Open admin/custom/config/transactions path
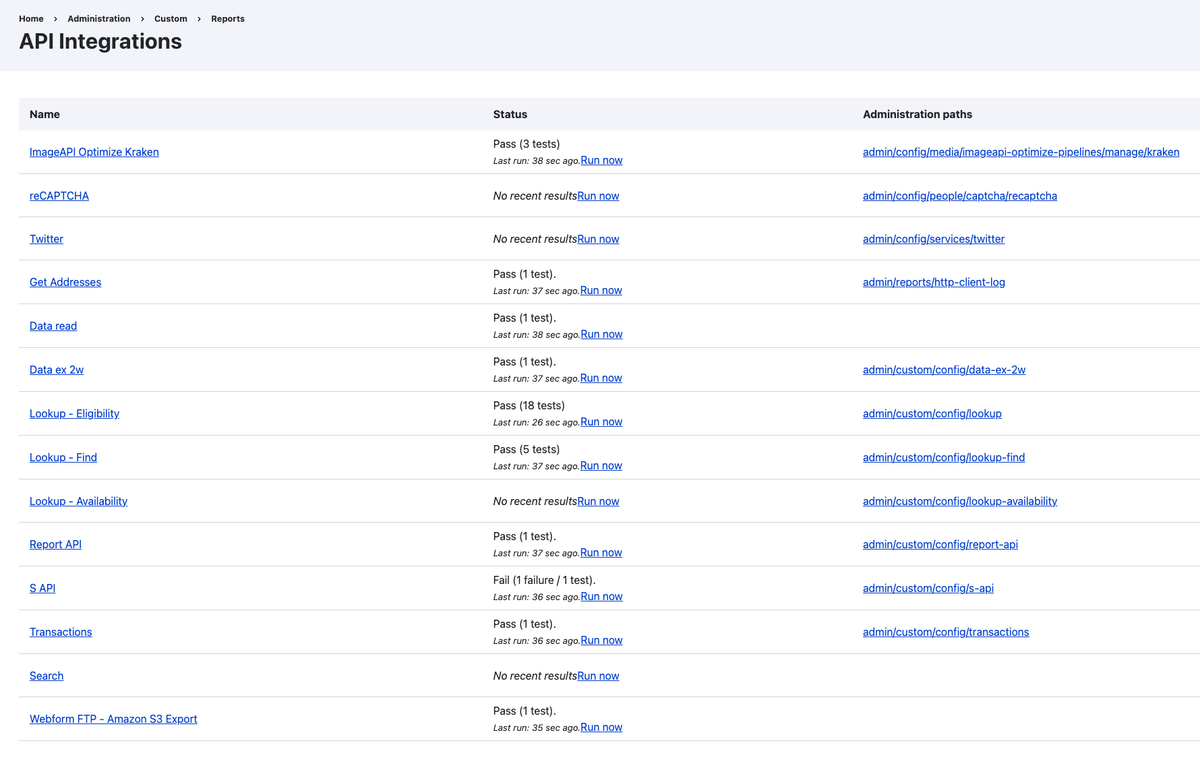This screenshot has height=758, width=1200. click(x=946, y=632)
